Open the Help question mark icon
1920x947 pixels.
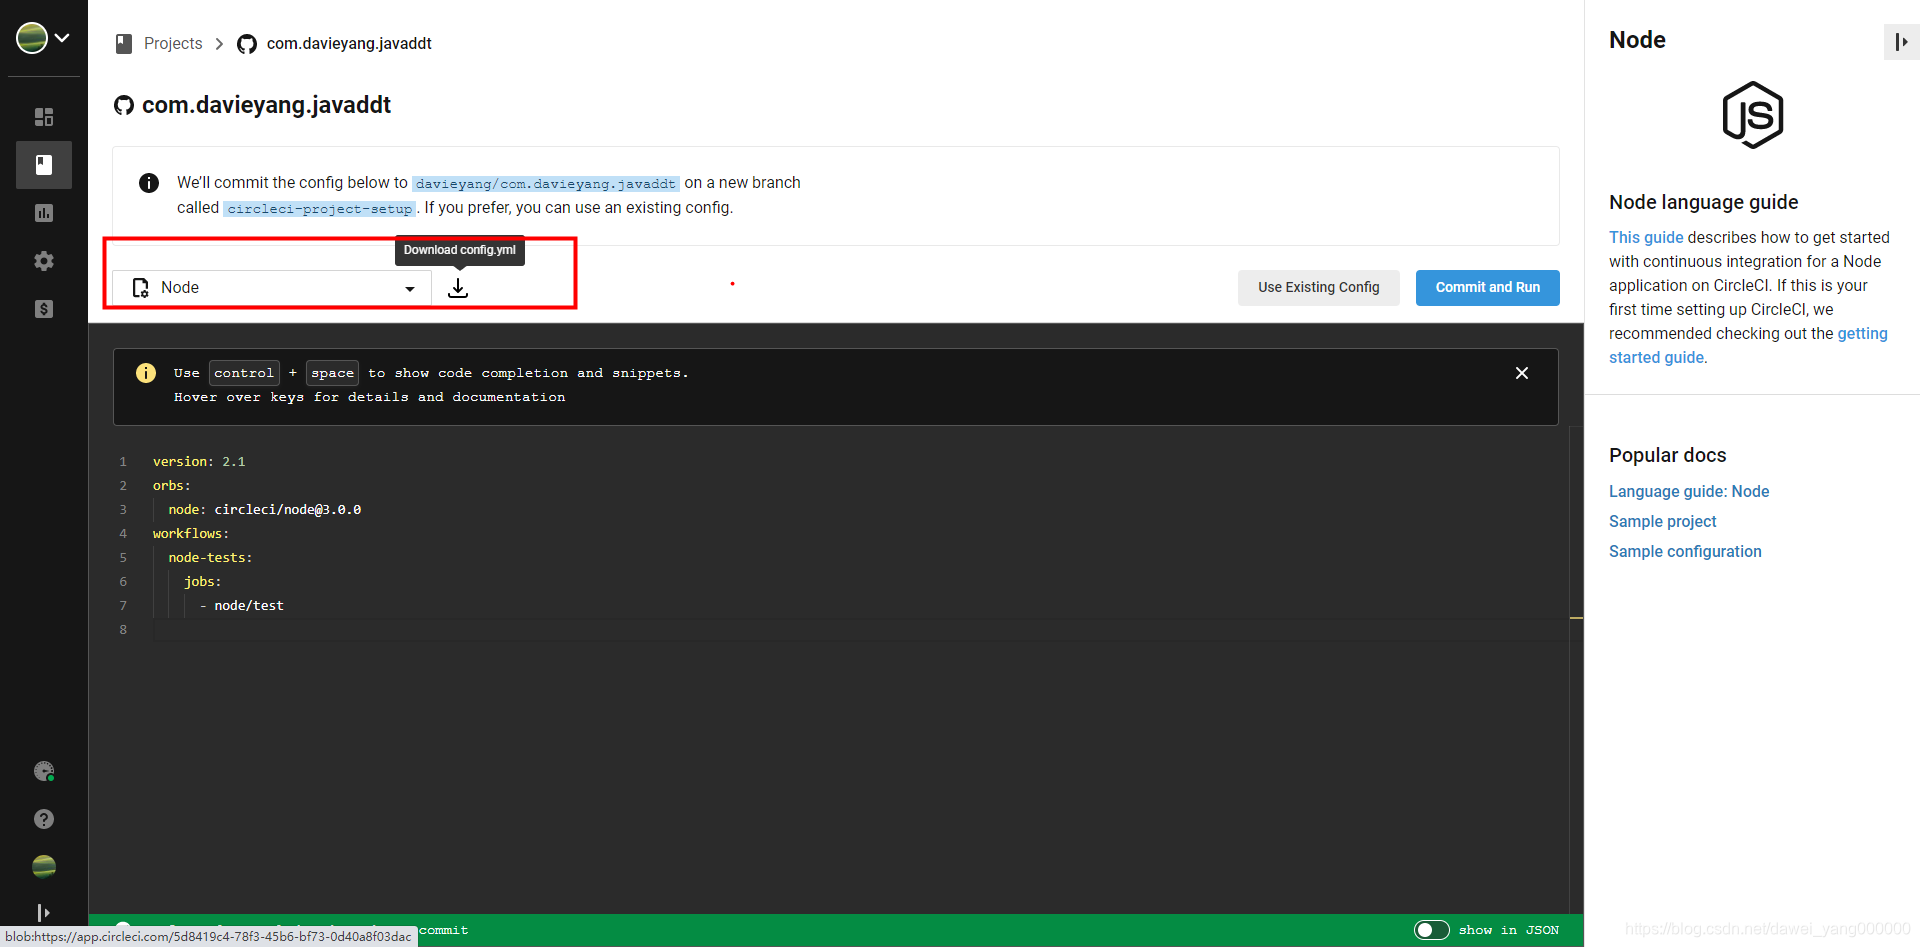click(44, 819)
